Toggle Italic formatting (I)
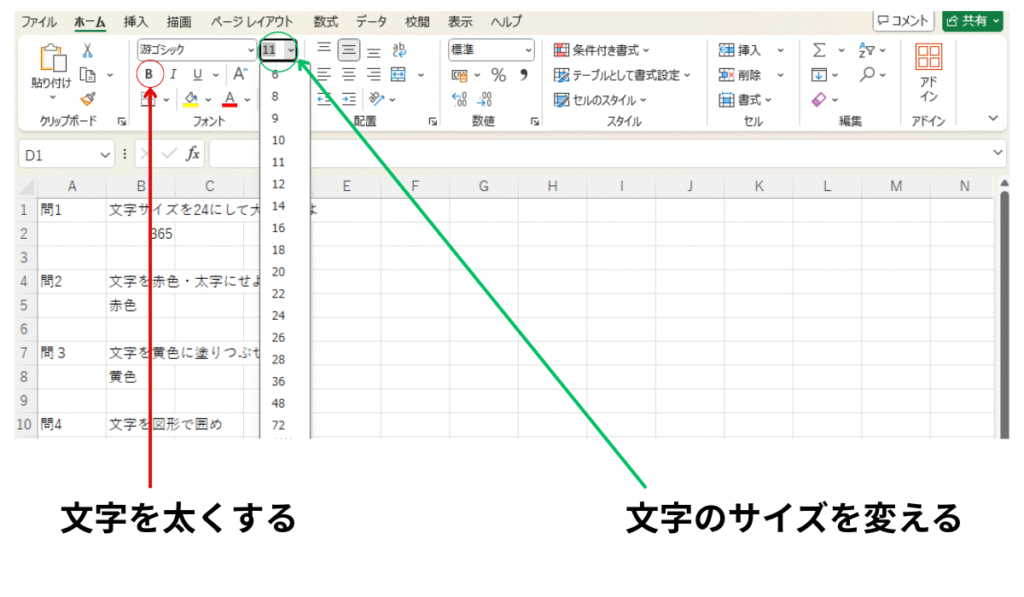Viewport: 1024px width, 597px height. click(173, 74)
